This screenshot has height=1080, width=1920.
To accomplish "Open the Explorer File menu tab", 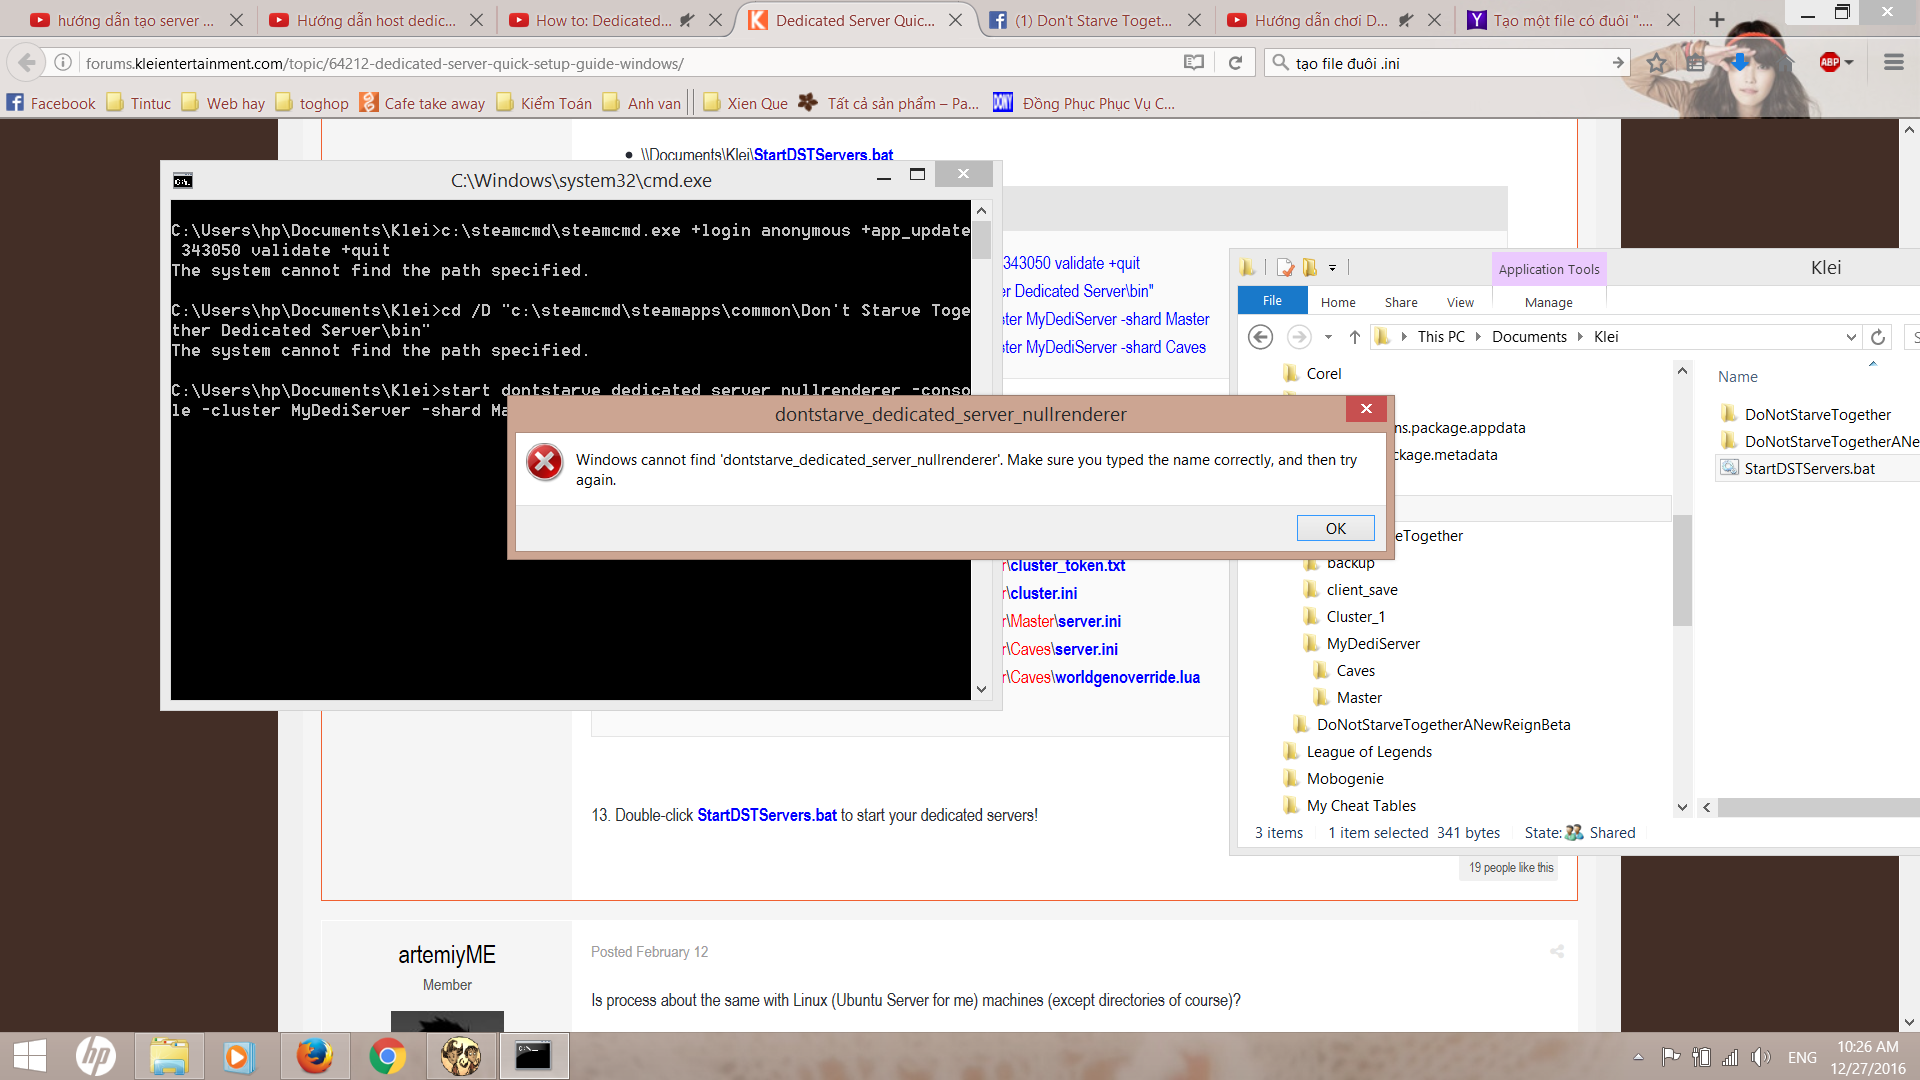I will 1272,301.
